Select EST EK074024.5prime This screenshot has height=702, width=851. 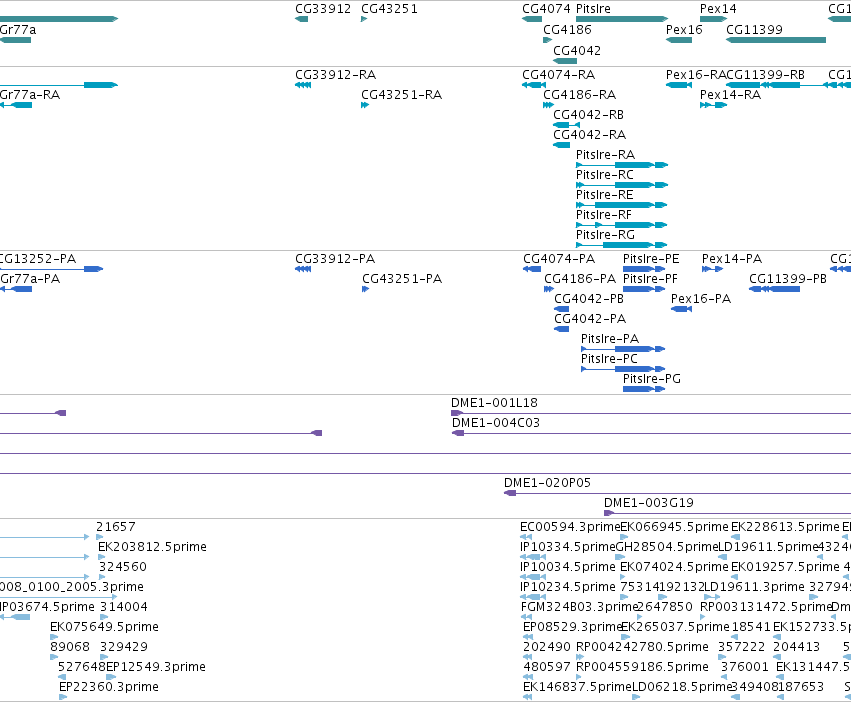pyautogui.click(x=674, y=567)
